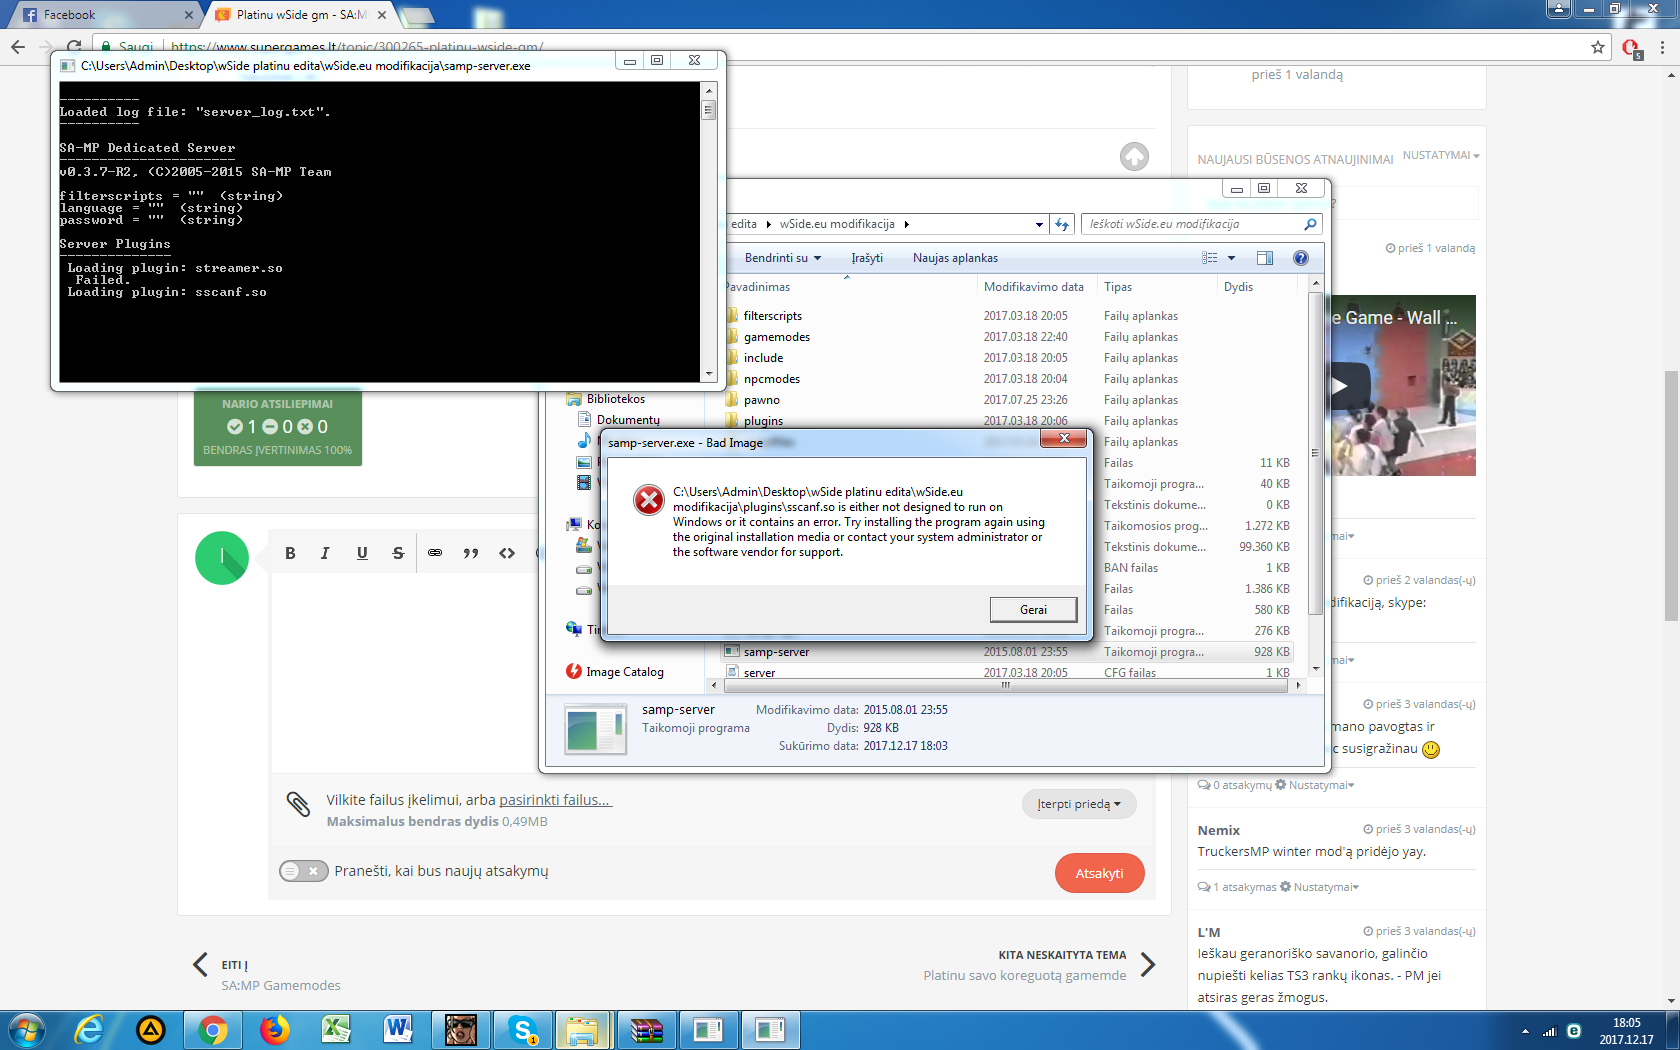Click pasirinkti failus link
The height and width of the screenshot is (1050, 1680).
click(x=555, y=800)
